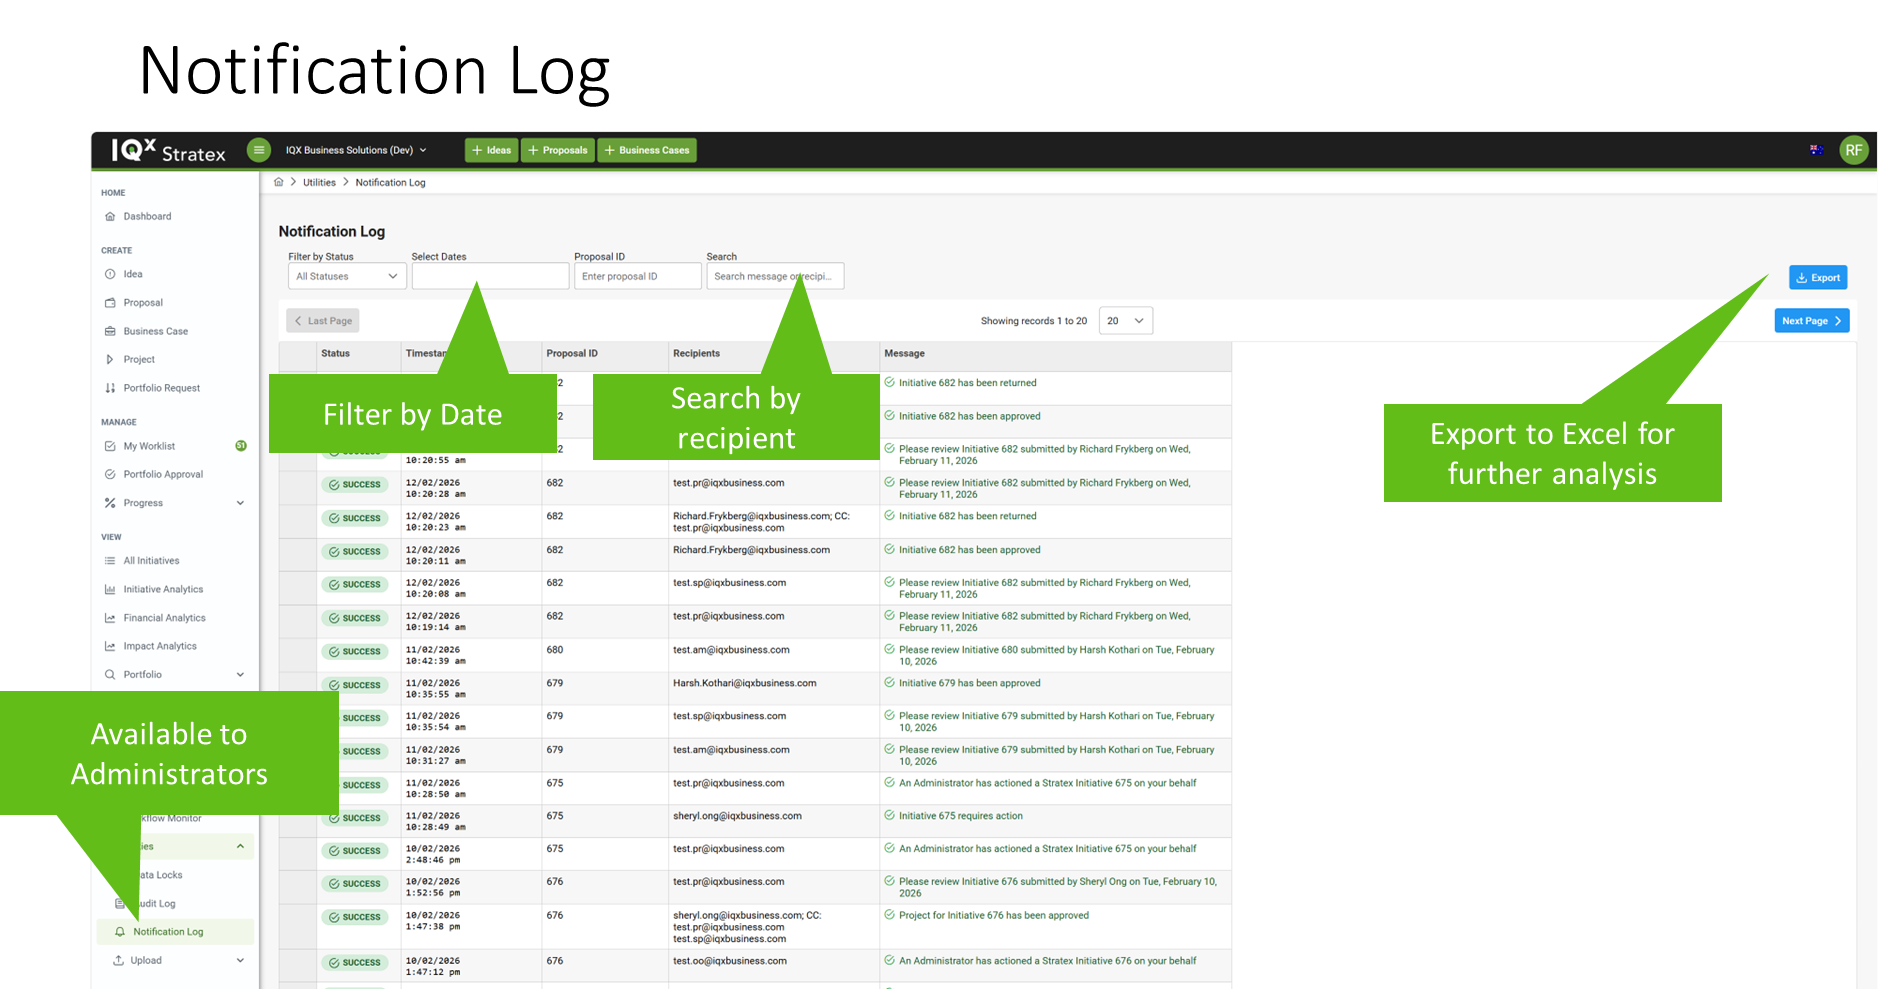Click Utilities in the breadcrumb
1878x989 pixels.
pos(319,182)
